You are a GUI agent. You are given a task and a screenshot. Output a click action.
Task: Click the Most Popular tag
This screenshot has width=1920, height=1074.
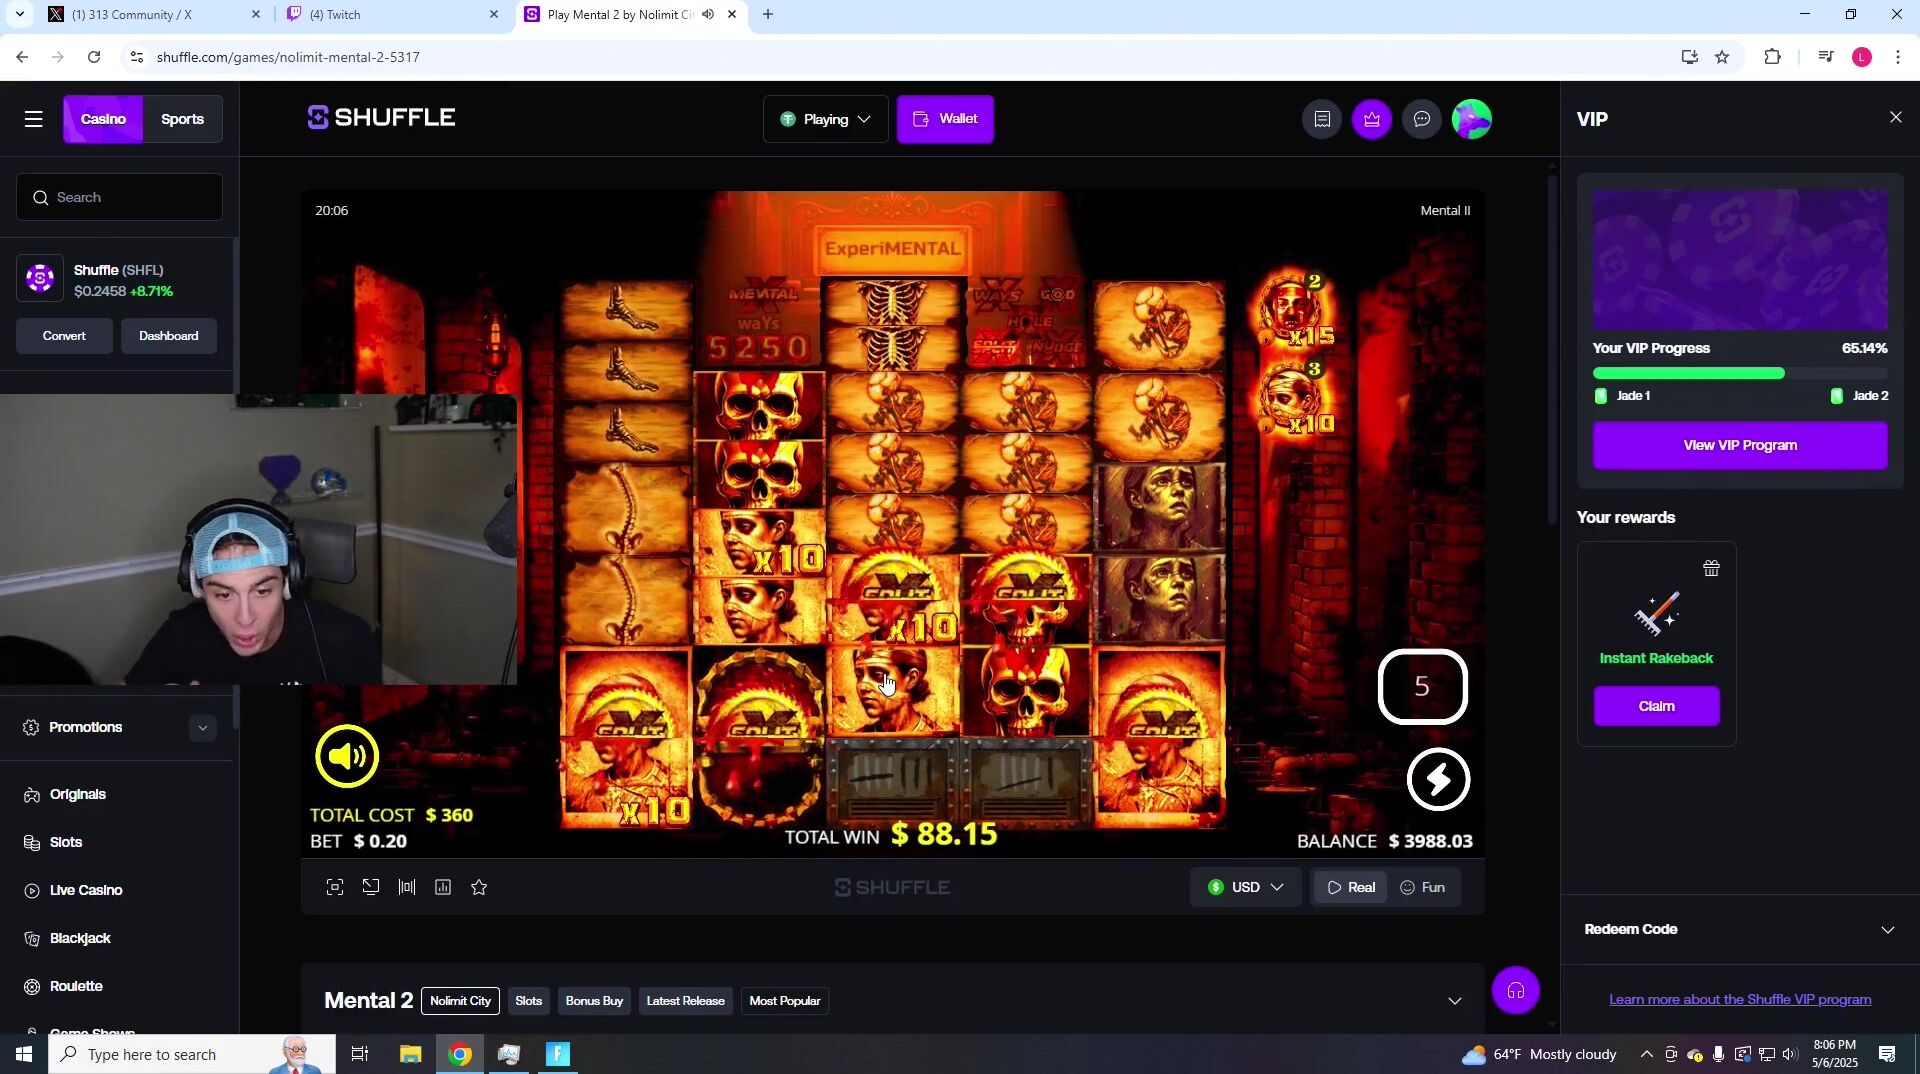[x=785, y=1001]
